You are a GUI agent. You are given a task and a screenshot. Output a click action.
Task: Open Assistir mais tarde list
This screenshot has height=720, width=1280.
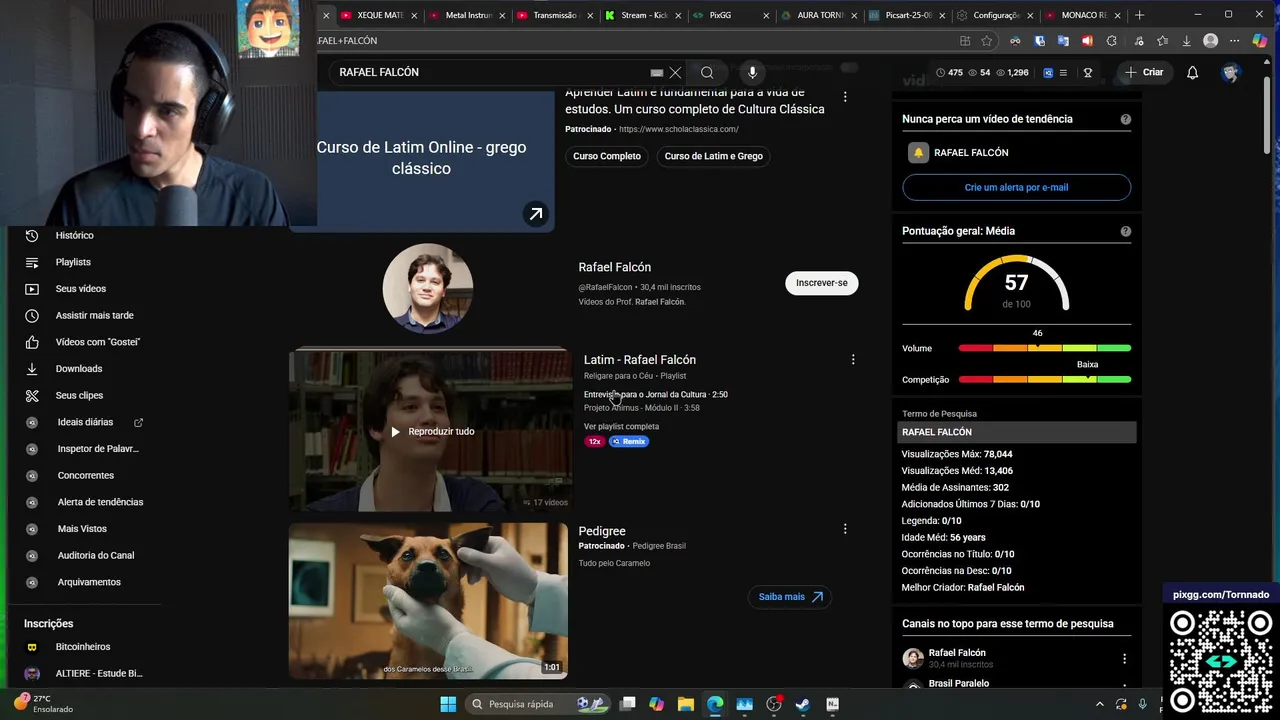point(94,316)
